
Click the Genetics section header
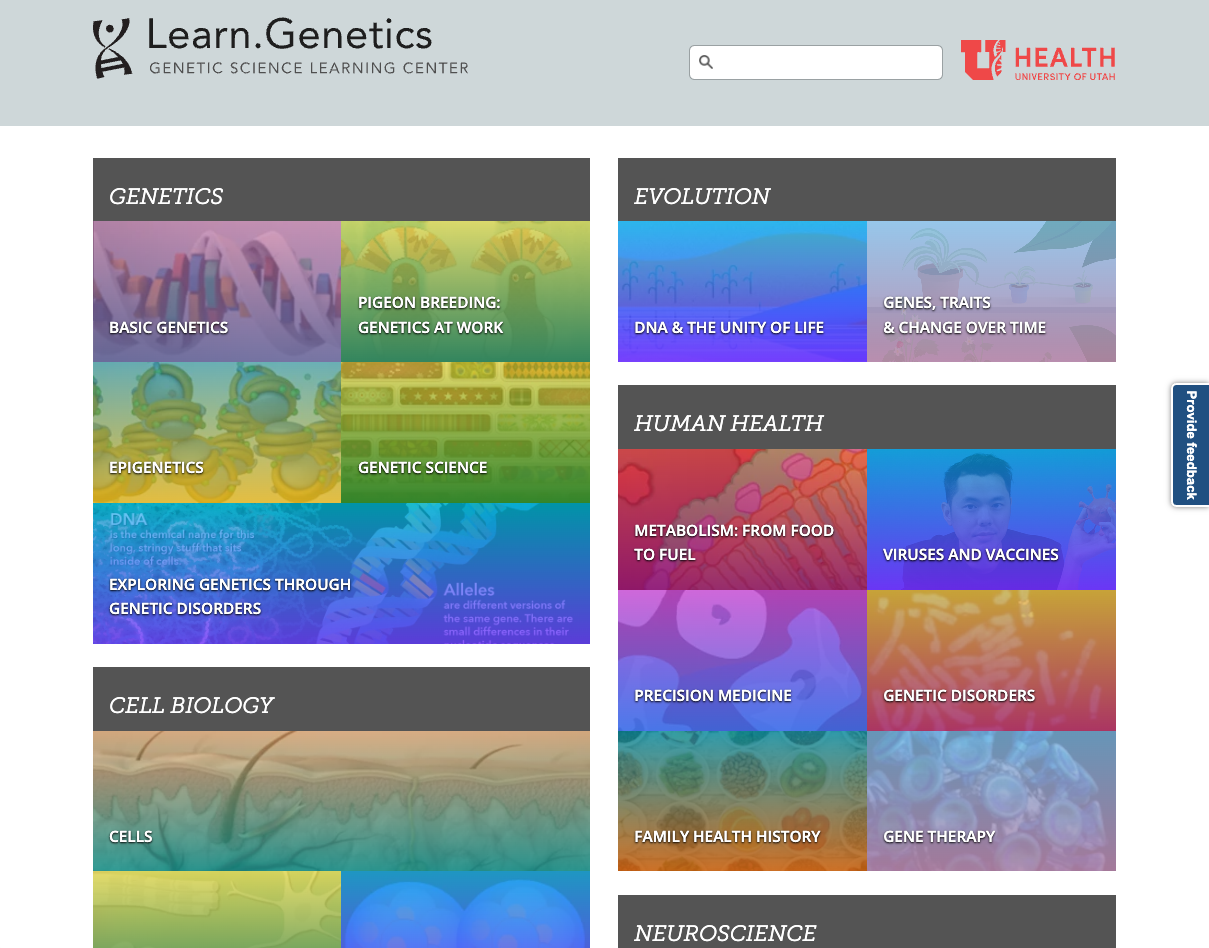click(341, 190)
